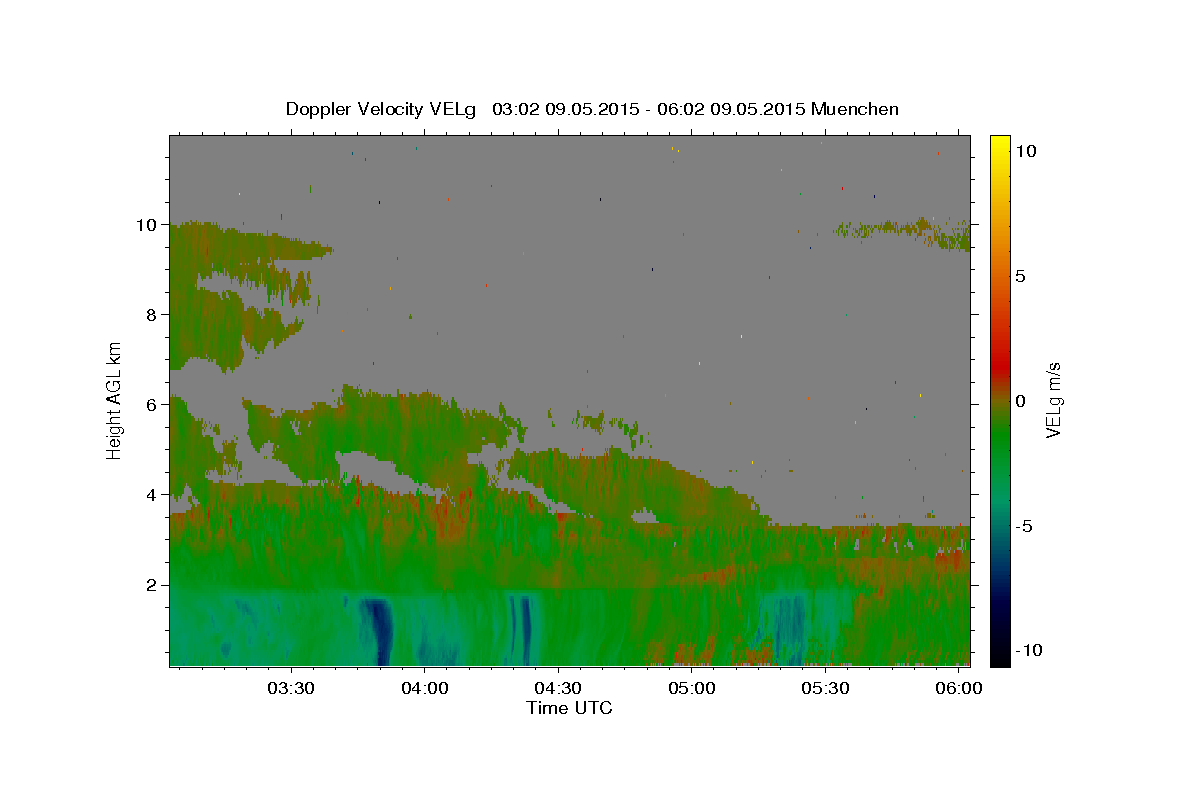Viewport: 1200px width, 800px height.
Task: Click the height tick label 6
Action: 153,405
